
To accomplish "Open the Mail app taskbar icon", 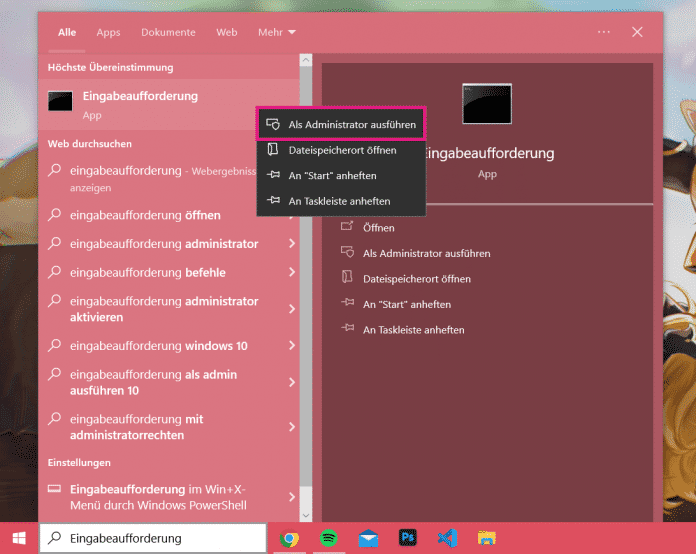I will pos(368,538).
